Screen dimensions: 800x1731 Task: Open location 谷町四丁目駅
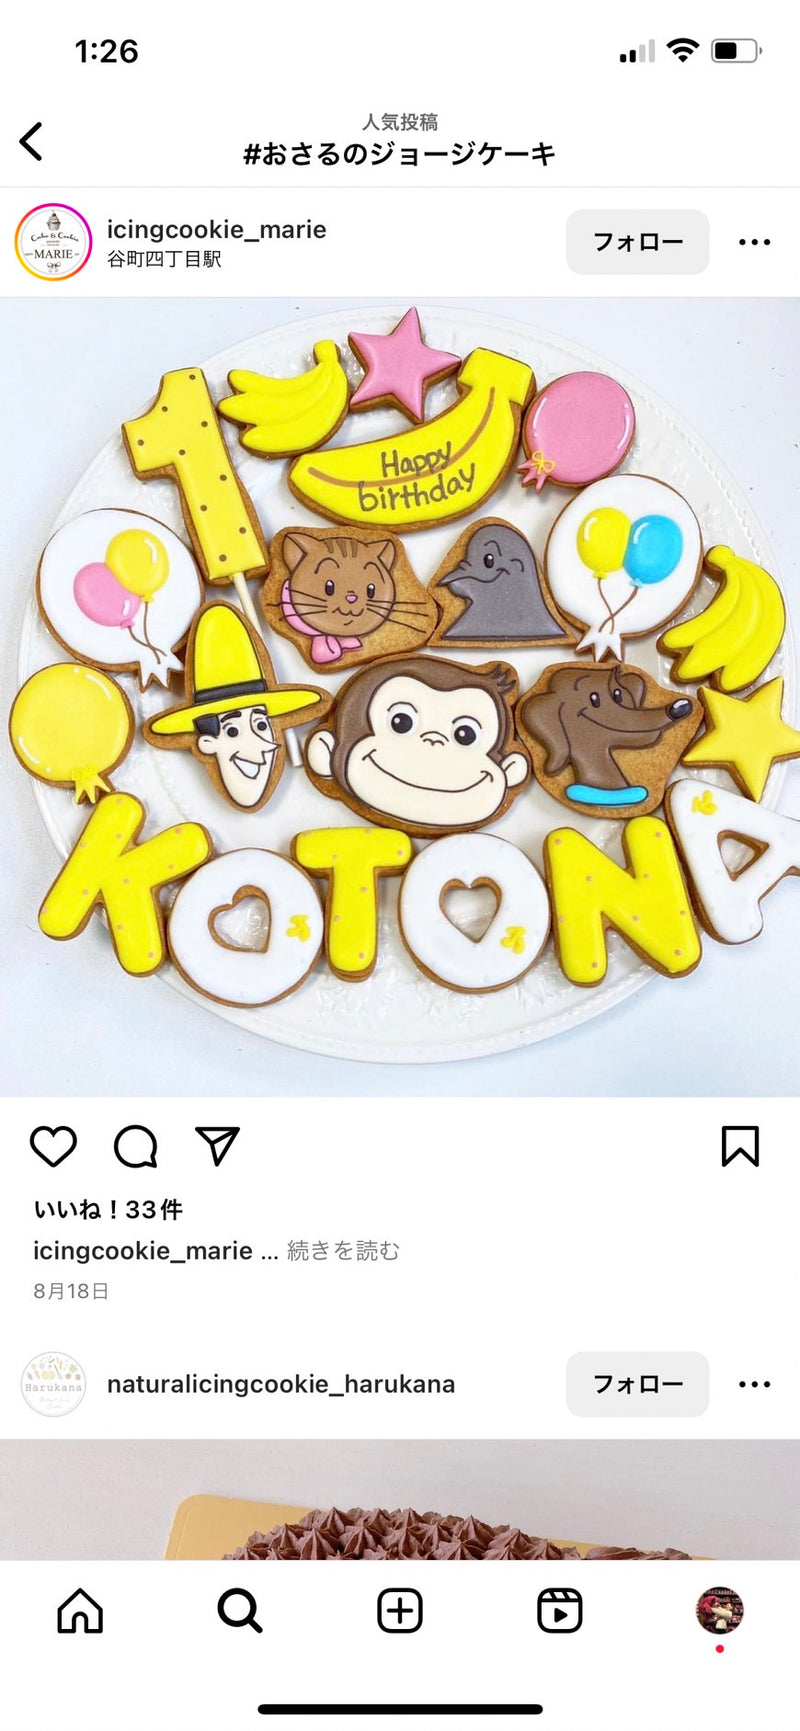(x=164, y=259)
